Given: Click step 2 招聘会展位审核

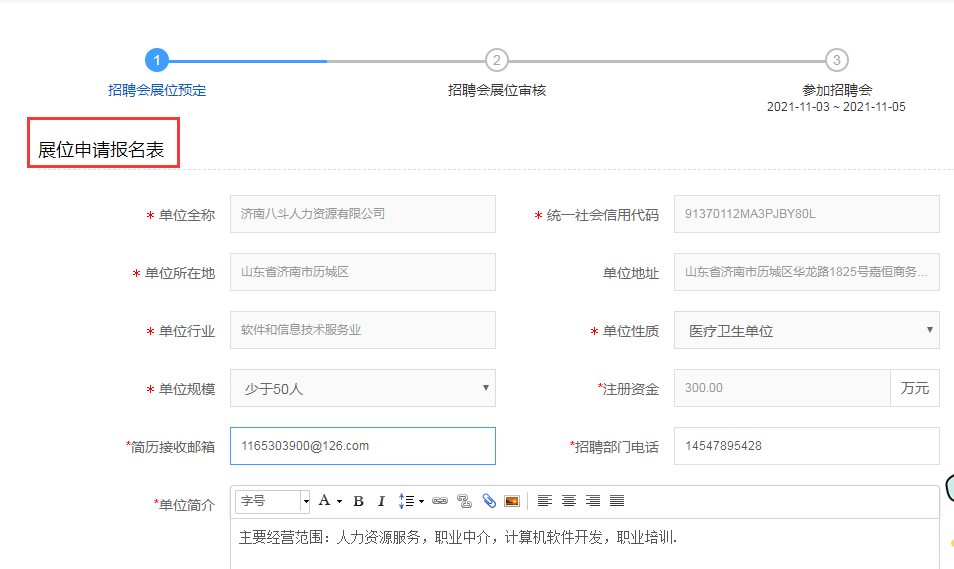Looking at the screenshot, I should coord(497,61).
